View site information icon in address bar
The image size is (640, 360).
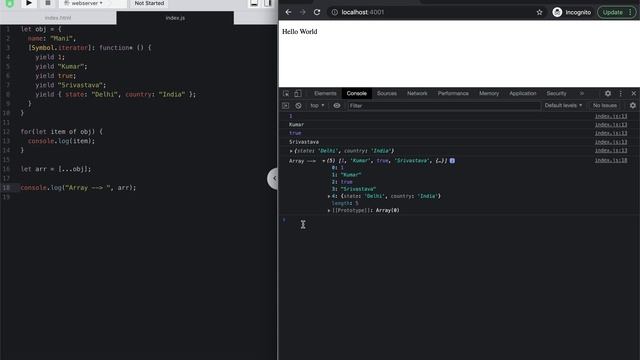click(335, 12)
